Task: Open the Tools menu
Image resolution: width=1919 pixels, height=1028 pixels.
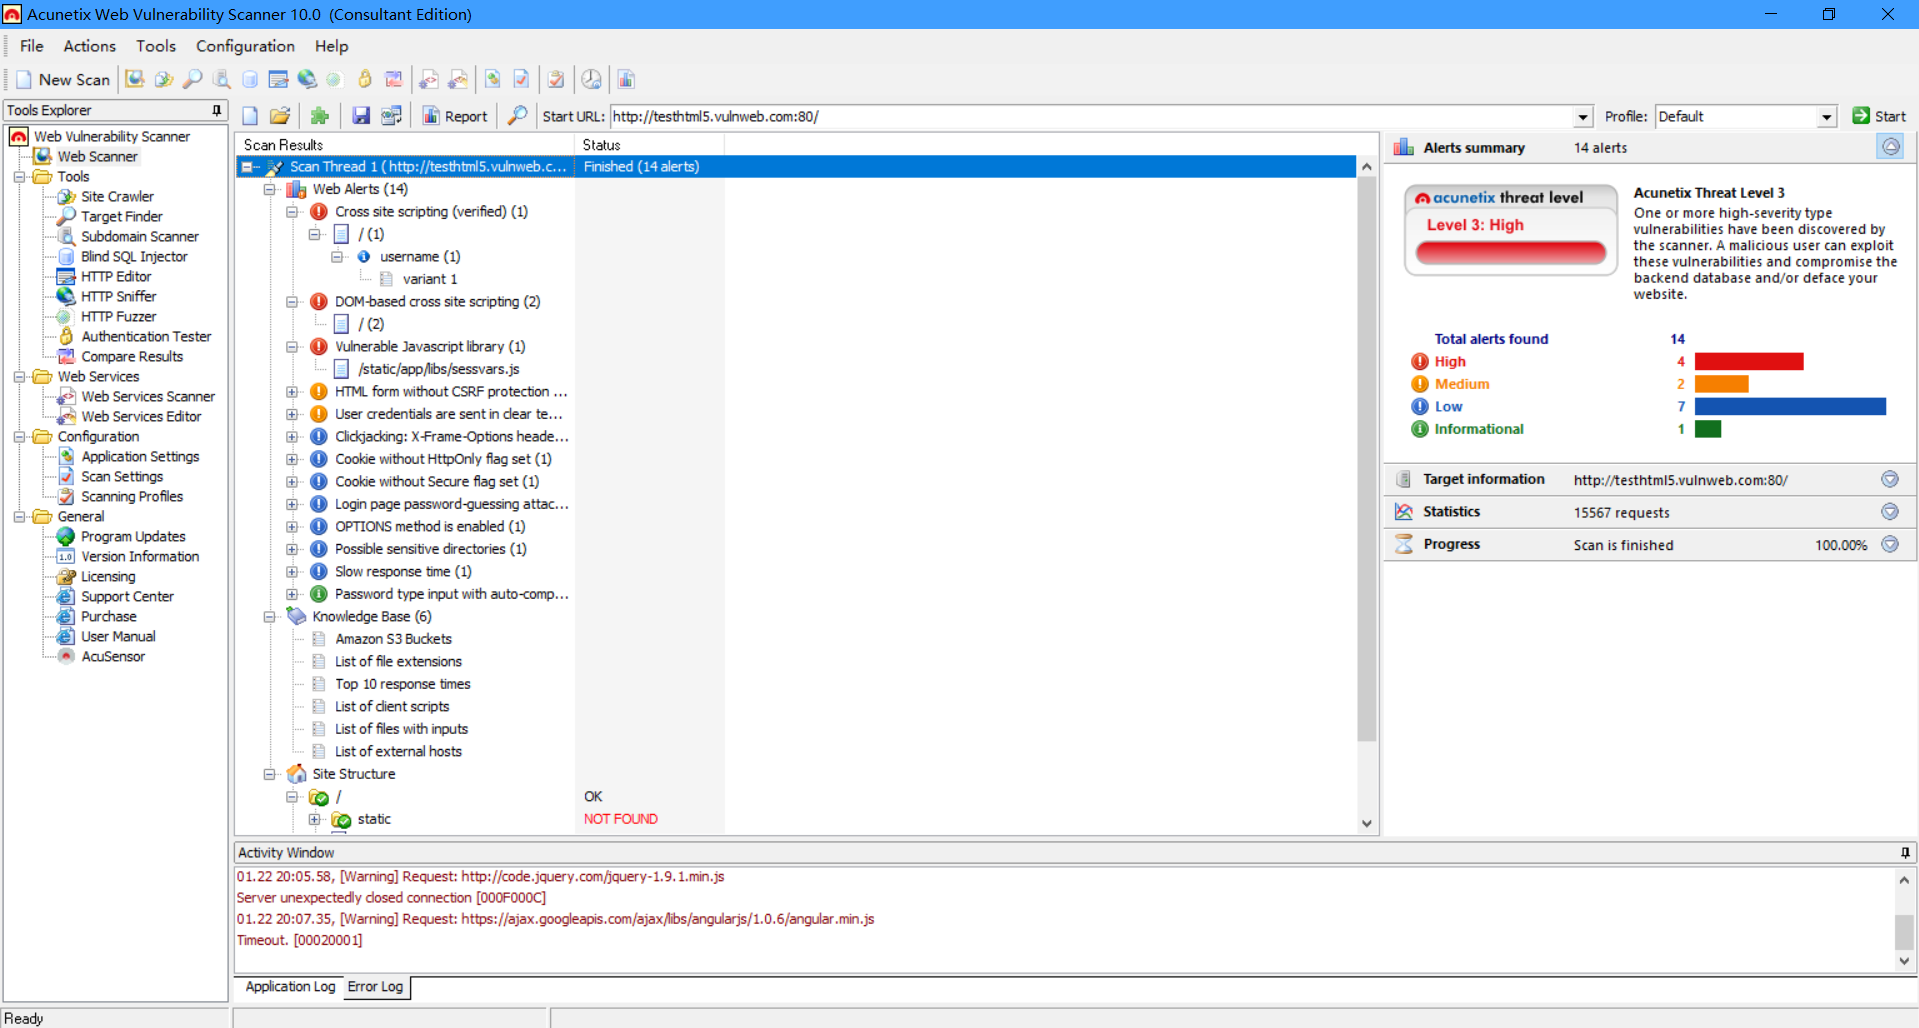Action: click(156, 46)
